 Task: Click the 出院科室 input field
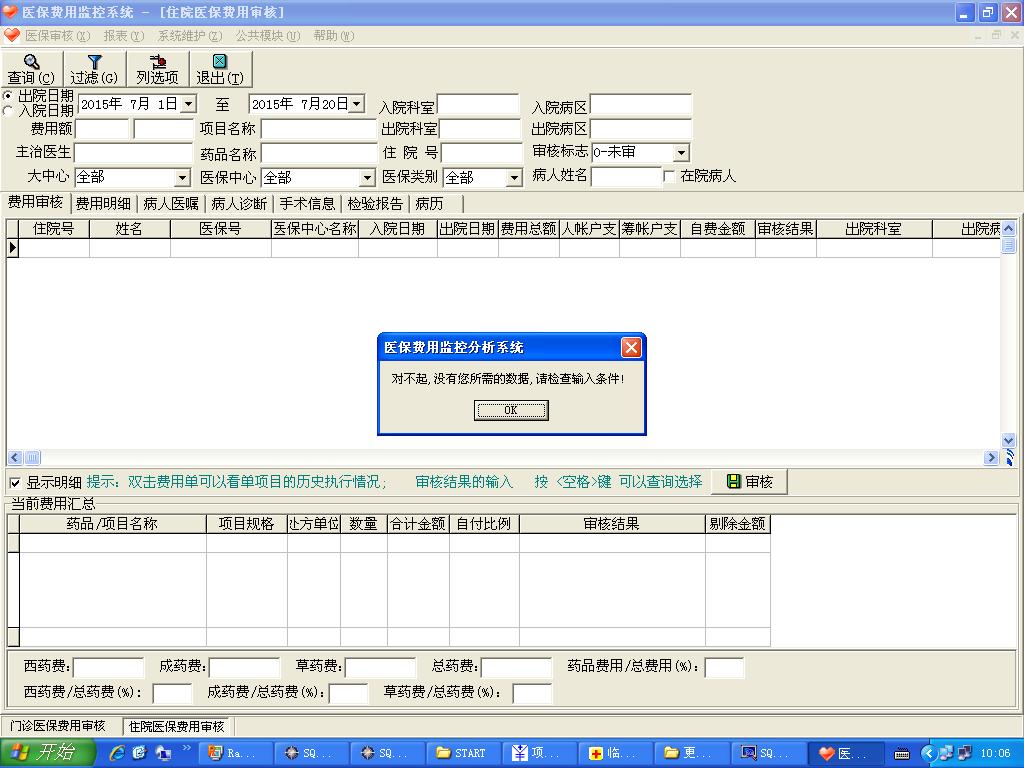coord(481,129)
